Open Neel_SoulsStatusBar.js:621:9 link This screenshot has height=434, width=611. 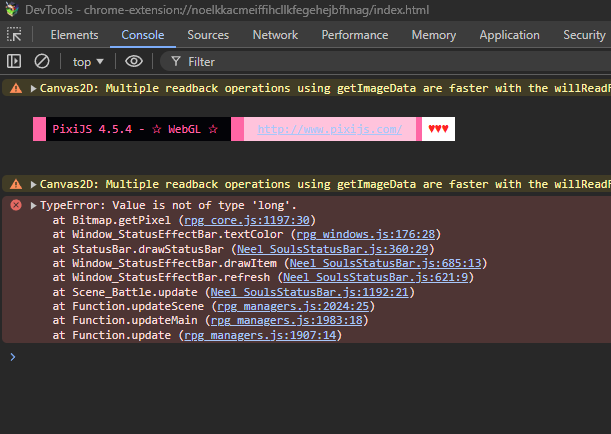[375, 277]
